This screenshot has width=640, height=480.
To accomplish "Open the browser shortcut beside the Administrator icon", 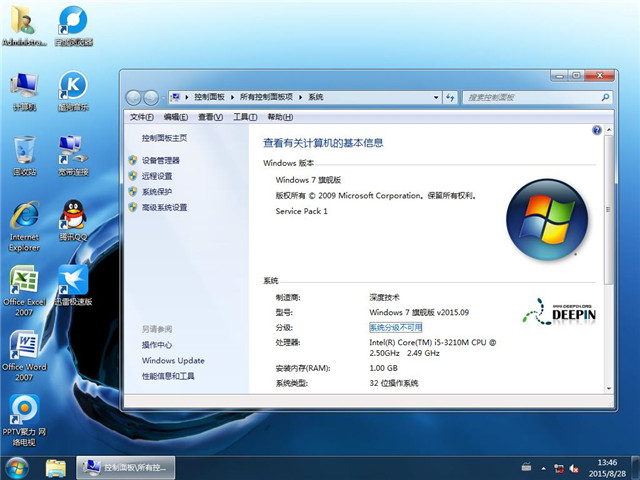I will point(73,25).
